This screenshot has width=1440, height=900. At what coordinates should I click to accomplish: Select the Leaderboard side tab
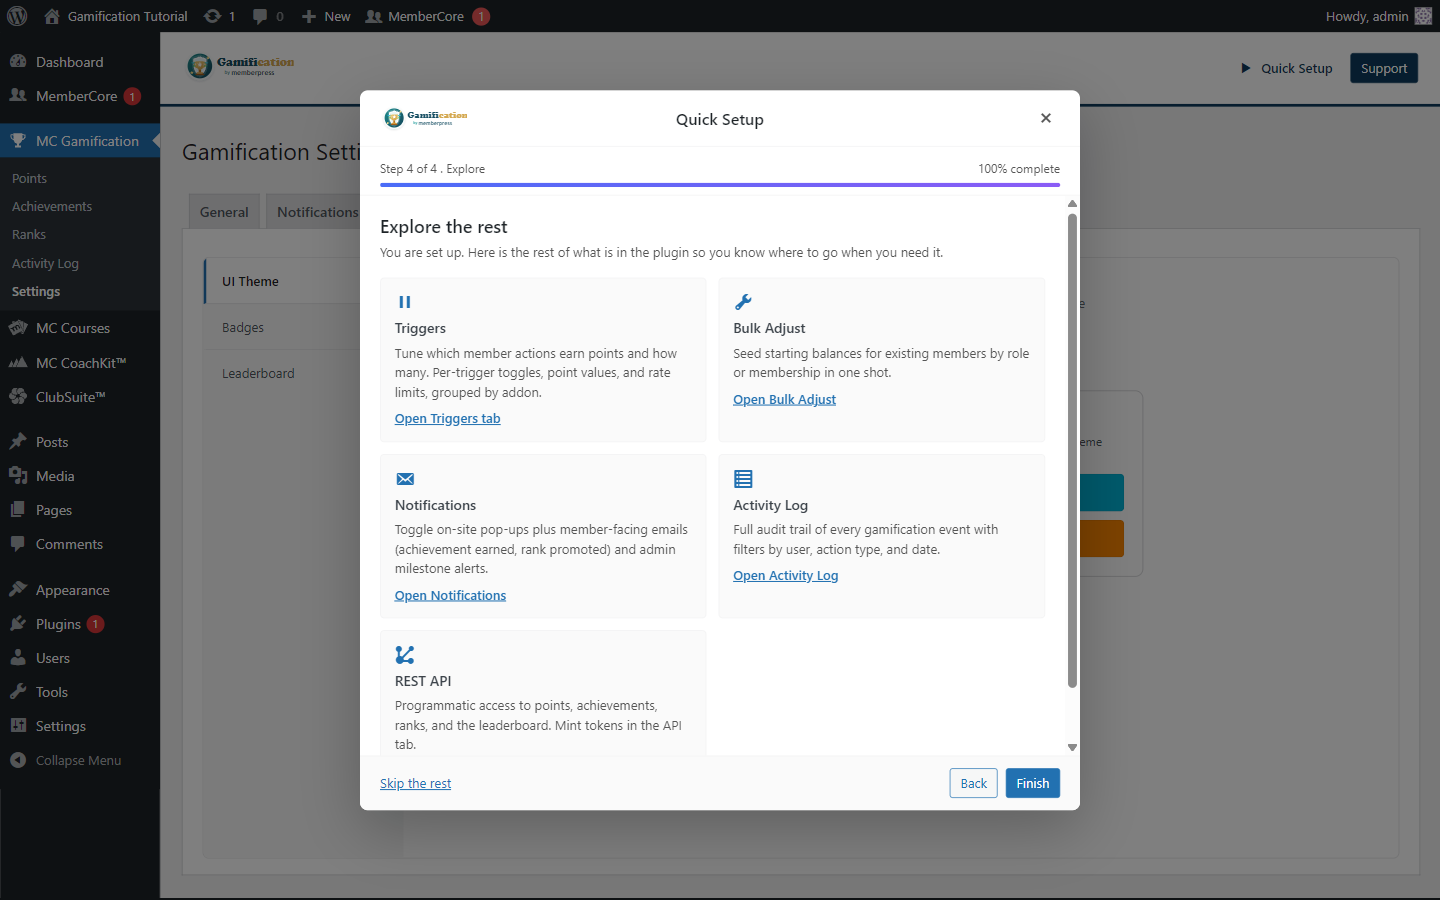click(283, 373)
